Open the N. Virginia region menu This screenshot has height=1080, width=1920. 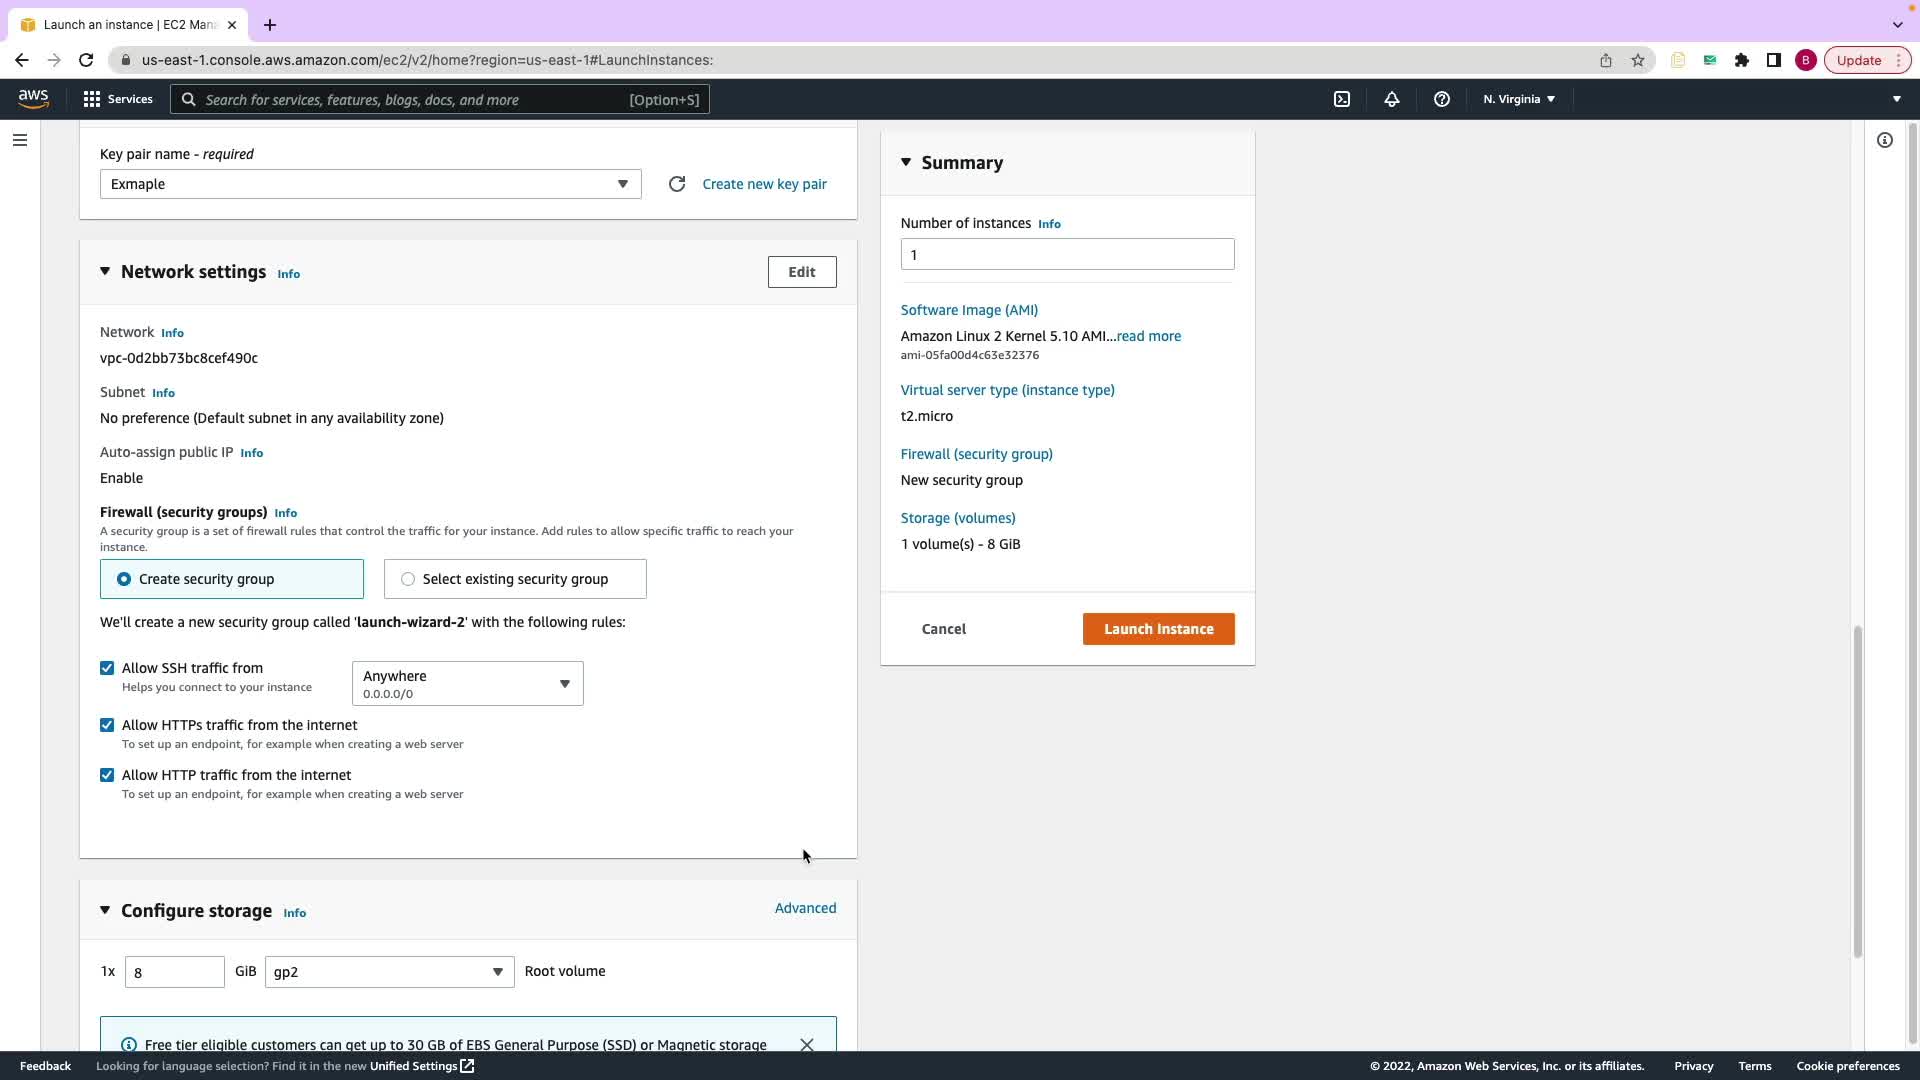tap(1518, 99)
